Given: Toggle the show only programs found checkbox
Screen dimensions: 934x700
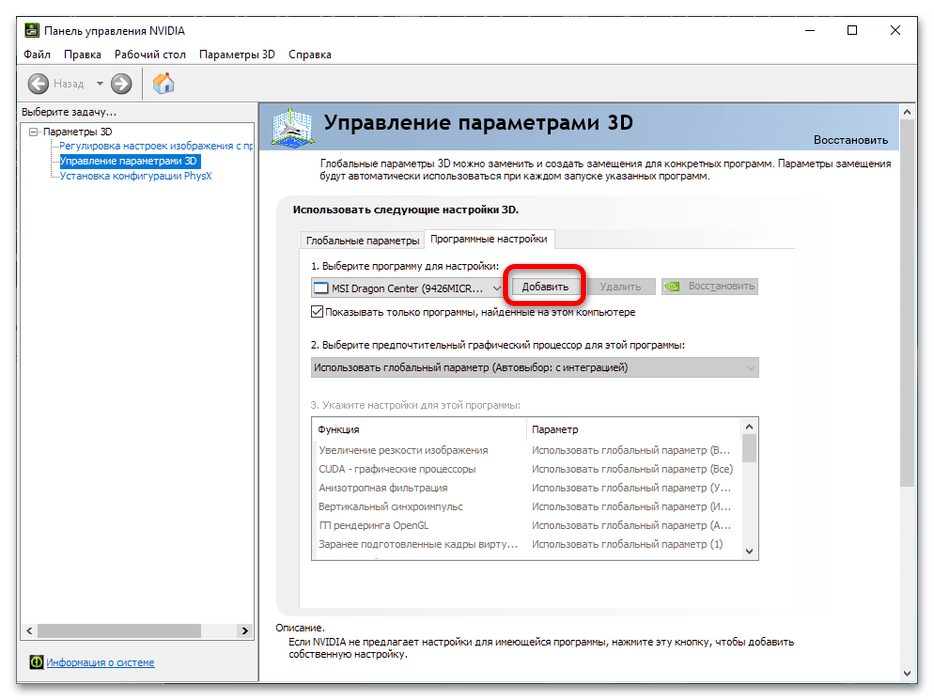Looking at the screenshot, I should [317, 312].
